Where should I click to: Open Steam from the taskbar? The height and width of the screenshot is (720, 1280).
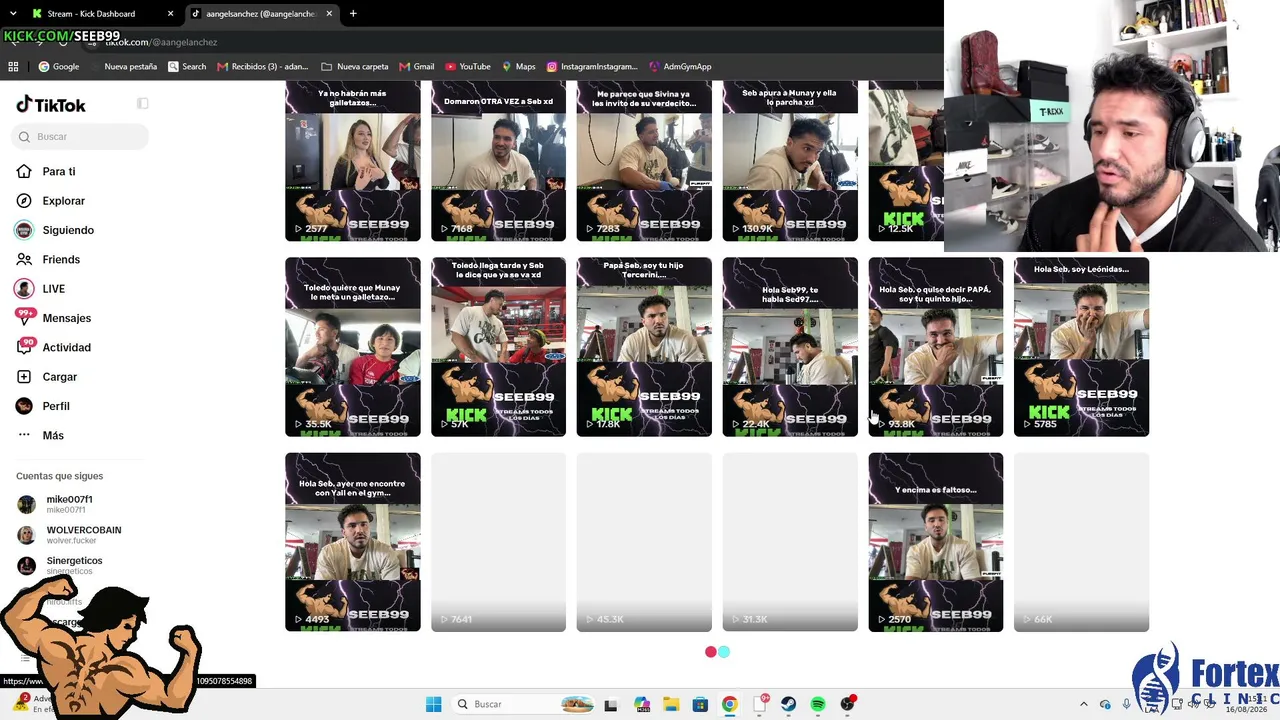[x=789, y=704]
